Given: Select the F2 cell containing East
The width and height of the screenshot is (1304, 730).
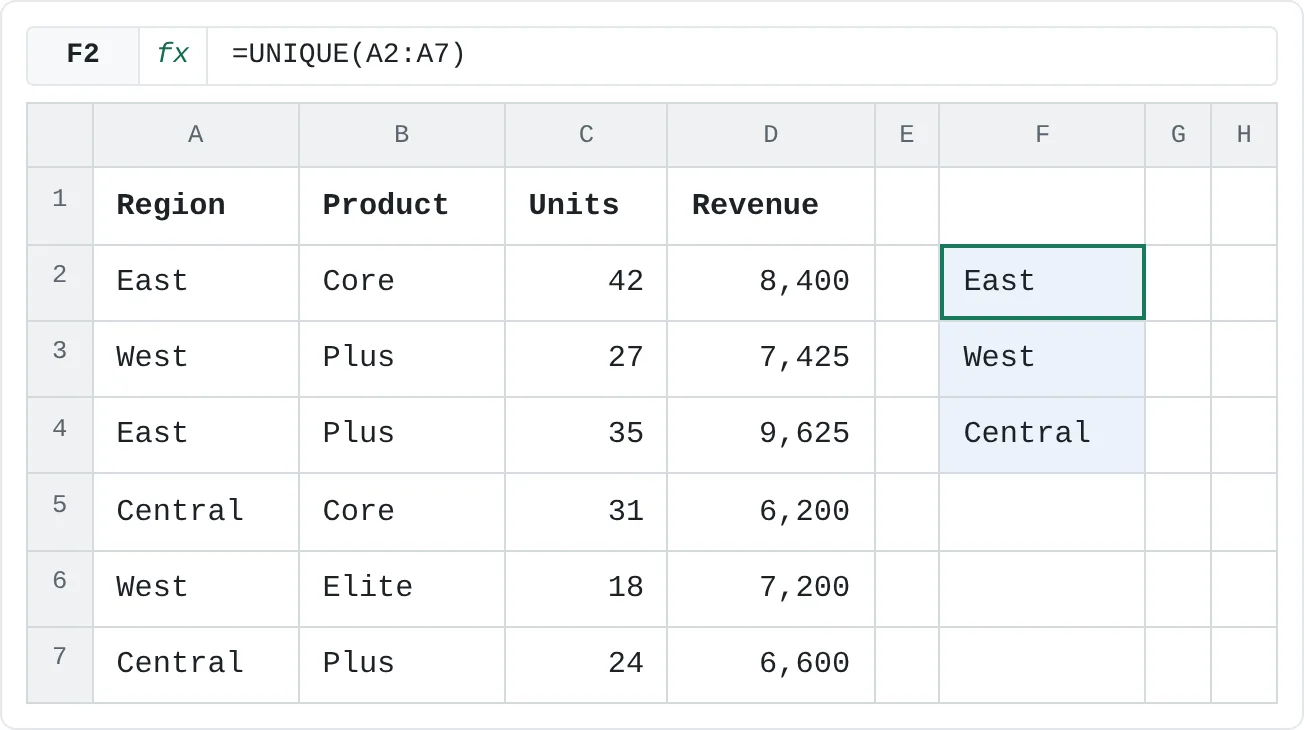Looking at the screenshot, I should click(1042, 283).
